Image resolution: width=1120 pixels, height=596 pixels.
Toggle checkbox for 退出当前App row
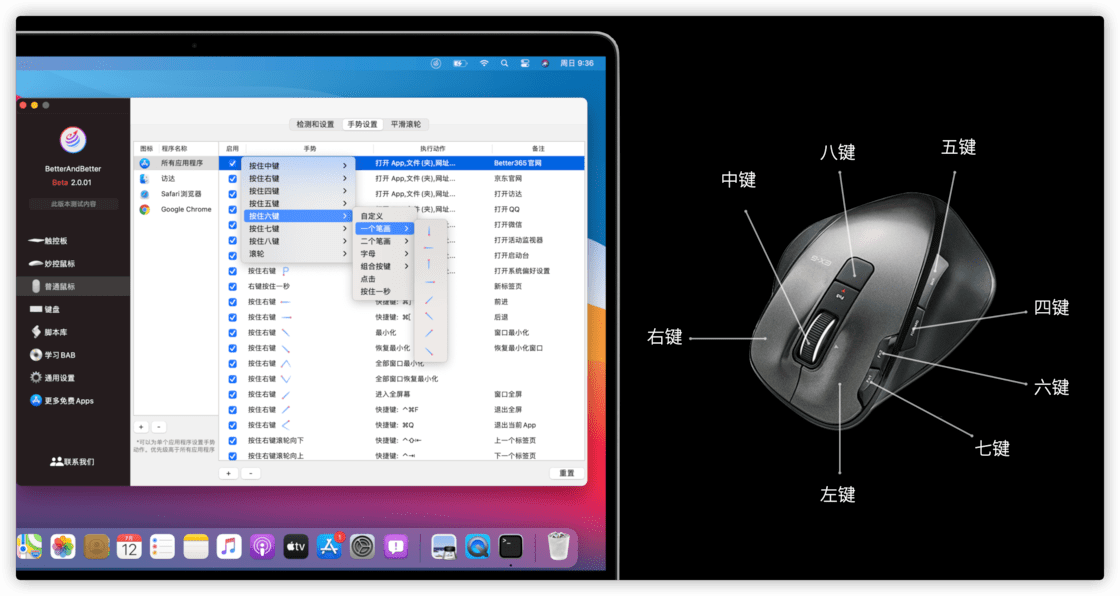point(232,425)
